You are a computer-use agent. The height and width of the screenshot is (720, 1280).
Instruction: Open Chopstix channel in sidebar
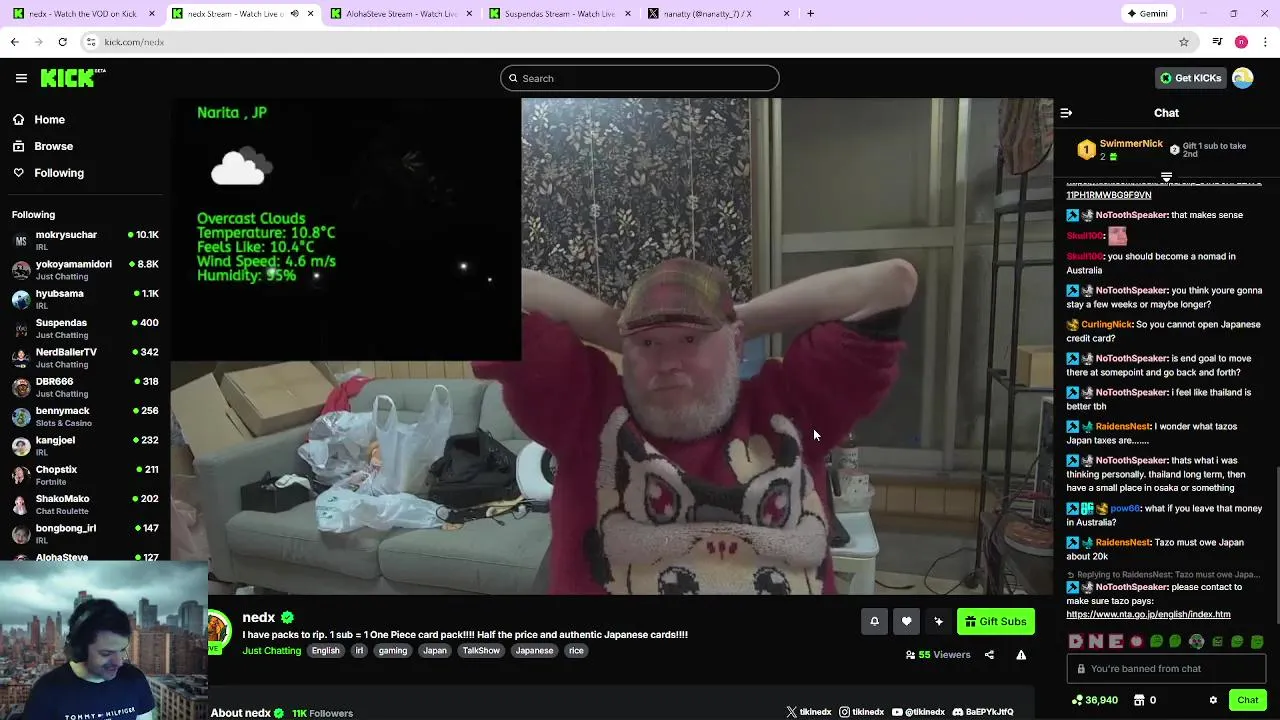[85, 475]
